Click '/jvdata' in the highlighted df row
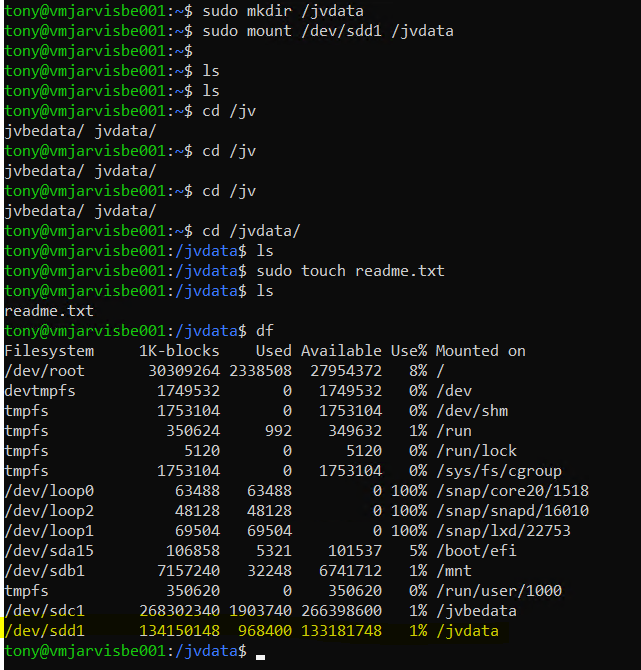641x670 pixels. 468,631
